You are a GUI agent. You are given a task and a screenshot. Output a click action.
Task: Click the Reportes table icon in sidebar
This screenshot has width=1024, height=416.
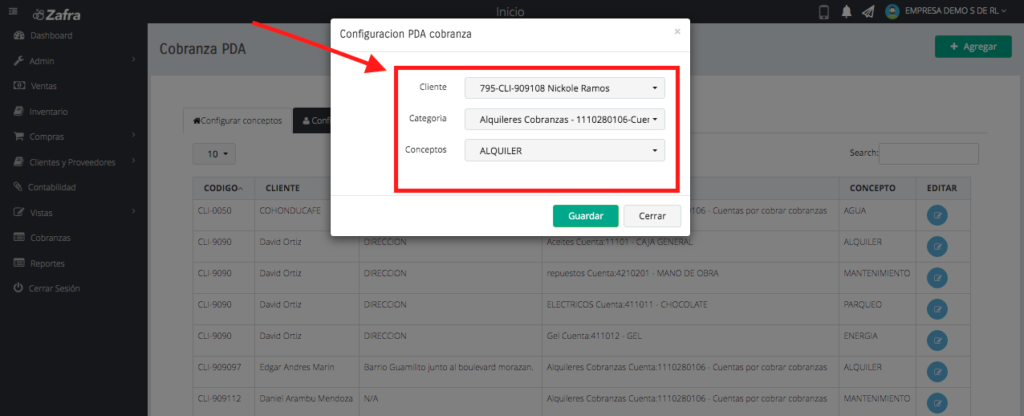click(x=19, y=263)
